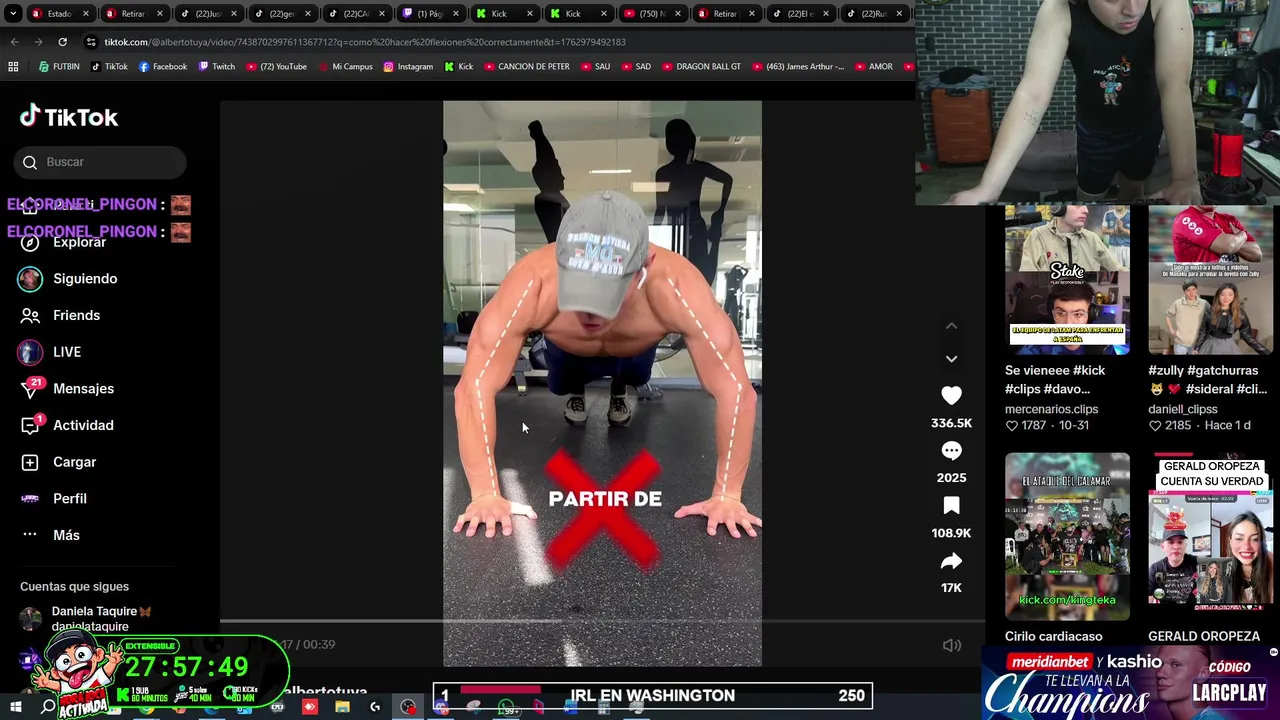Open the AMOR bookmark
The width and height of the screenshot is (1280, 720).
873,67
